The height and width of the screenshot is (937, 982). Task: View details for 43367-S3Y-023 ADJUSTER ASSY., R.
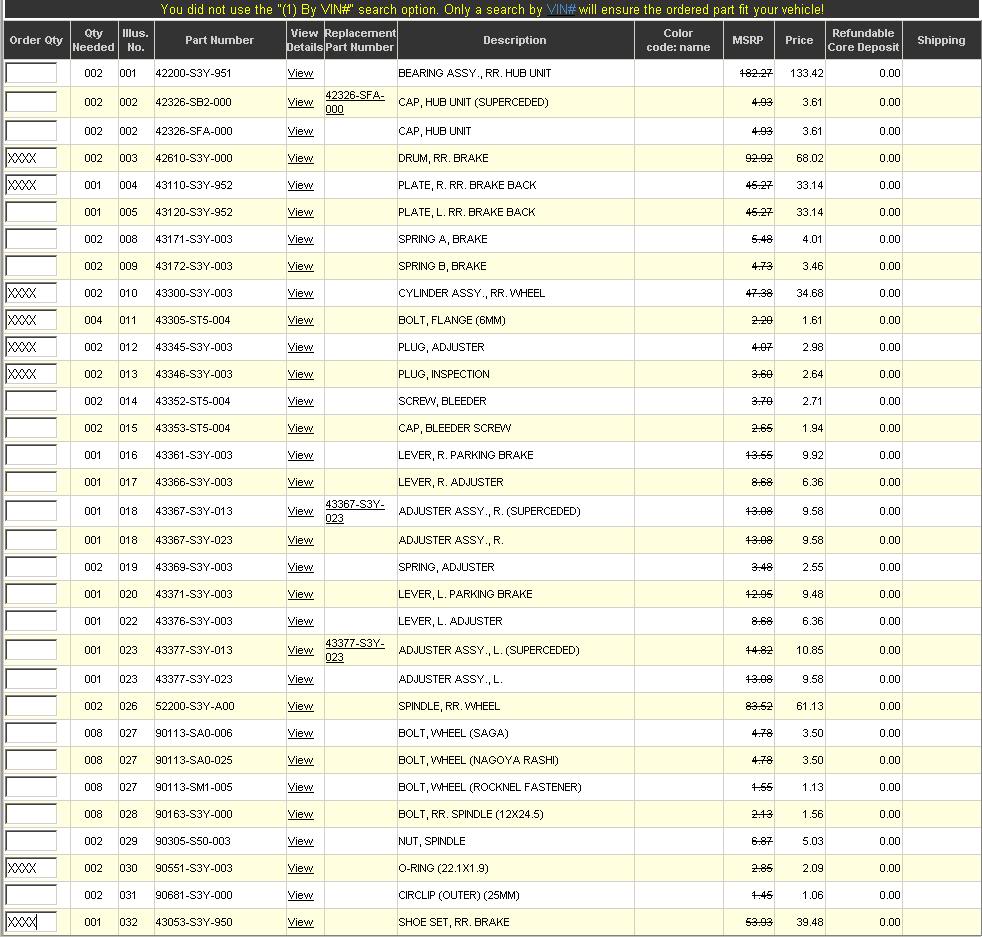click(x=300, y=540)
